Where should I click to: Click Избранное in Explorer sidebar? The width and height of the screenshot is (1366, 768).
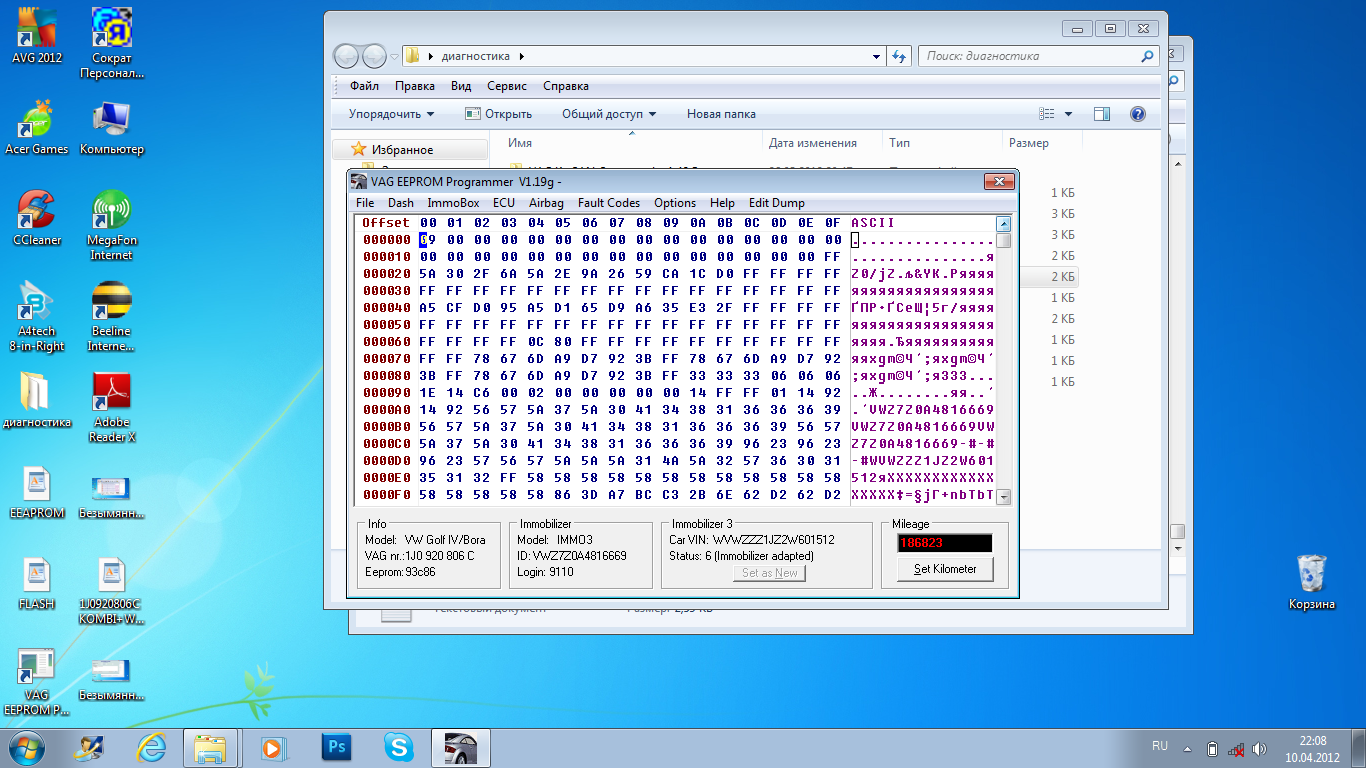click(402, 149)
